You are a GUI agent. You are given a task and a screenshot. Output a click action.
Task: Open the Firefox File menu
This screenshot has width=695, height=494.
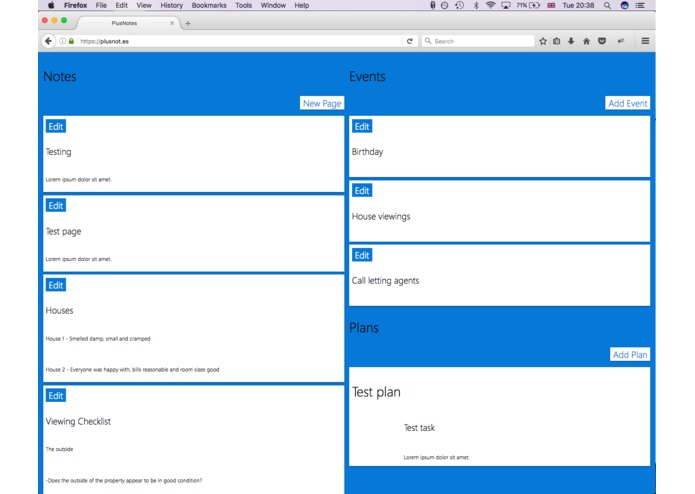click(101, 5)
